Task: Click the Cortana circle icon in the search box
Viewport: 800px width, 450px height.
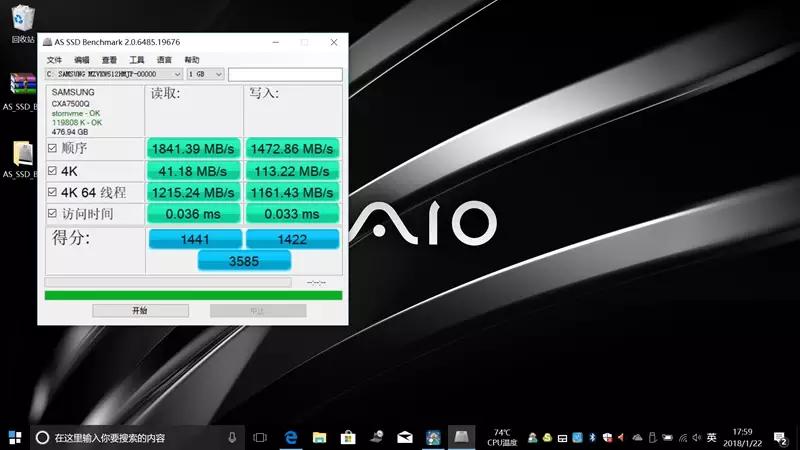Action: pyautogui.click(x=42, y=437)
